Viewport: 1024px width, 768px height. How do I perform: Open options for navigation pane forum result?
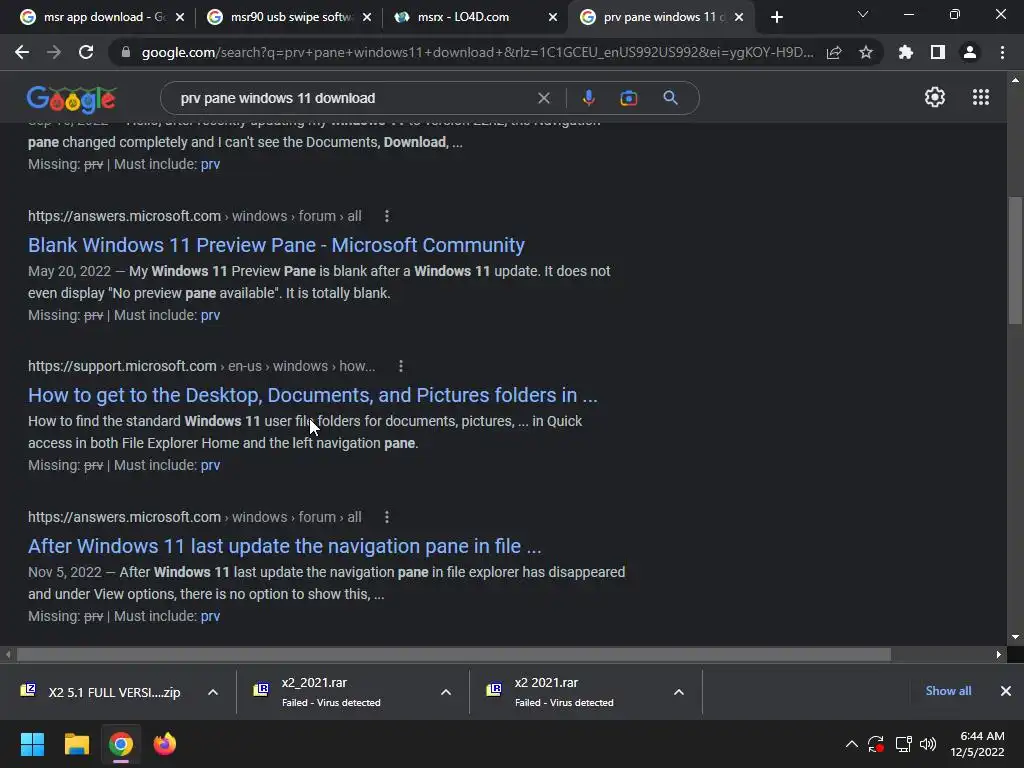pyautogui.click(x=387, y=517)
